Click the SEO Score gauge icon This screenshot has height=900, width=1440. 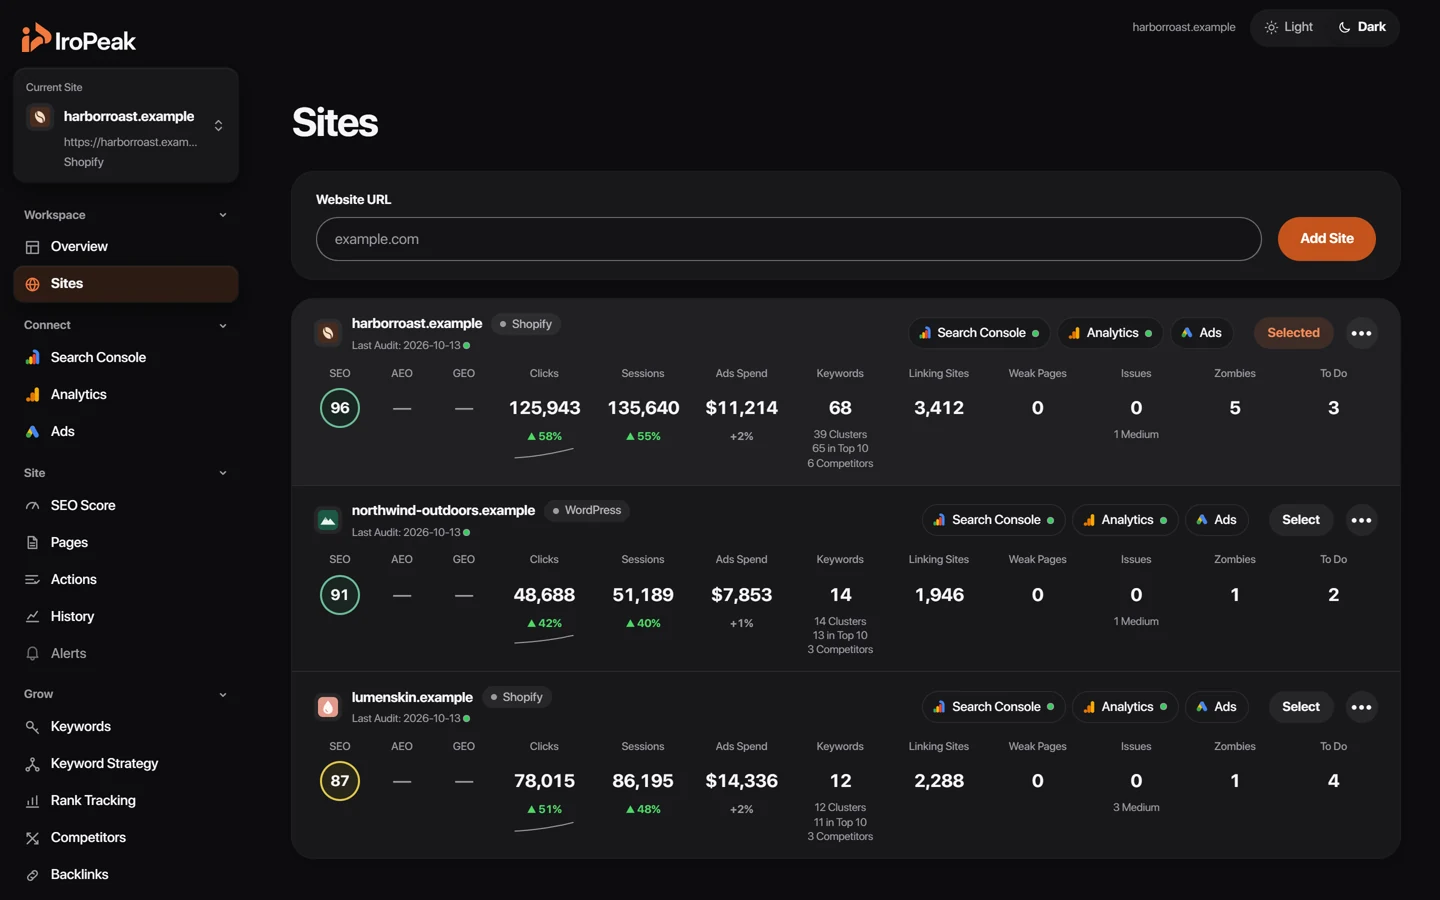32,506
